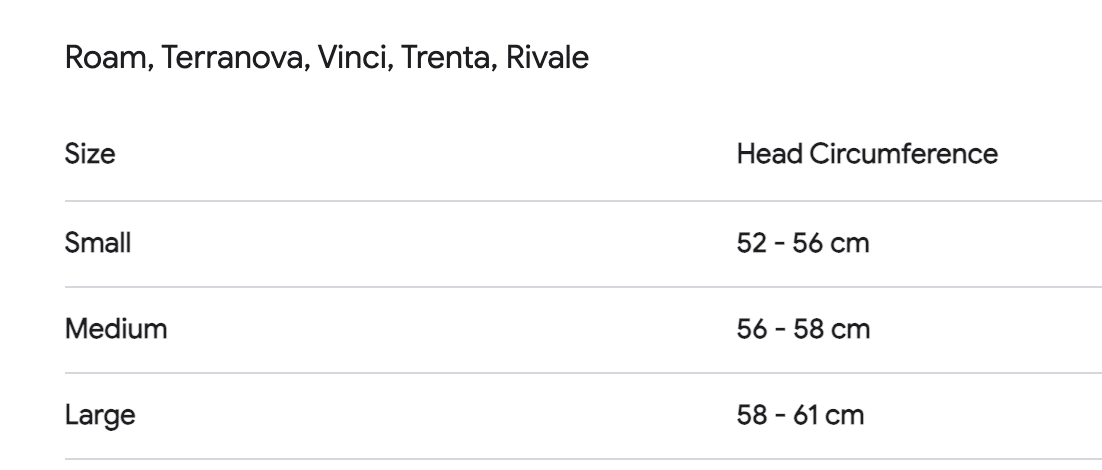Click the word Head in column header

770,154
